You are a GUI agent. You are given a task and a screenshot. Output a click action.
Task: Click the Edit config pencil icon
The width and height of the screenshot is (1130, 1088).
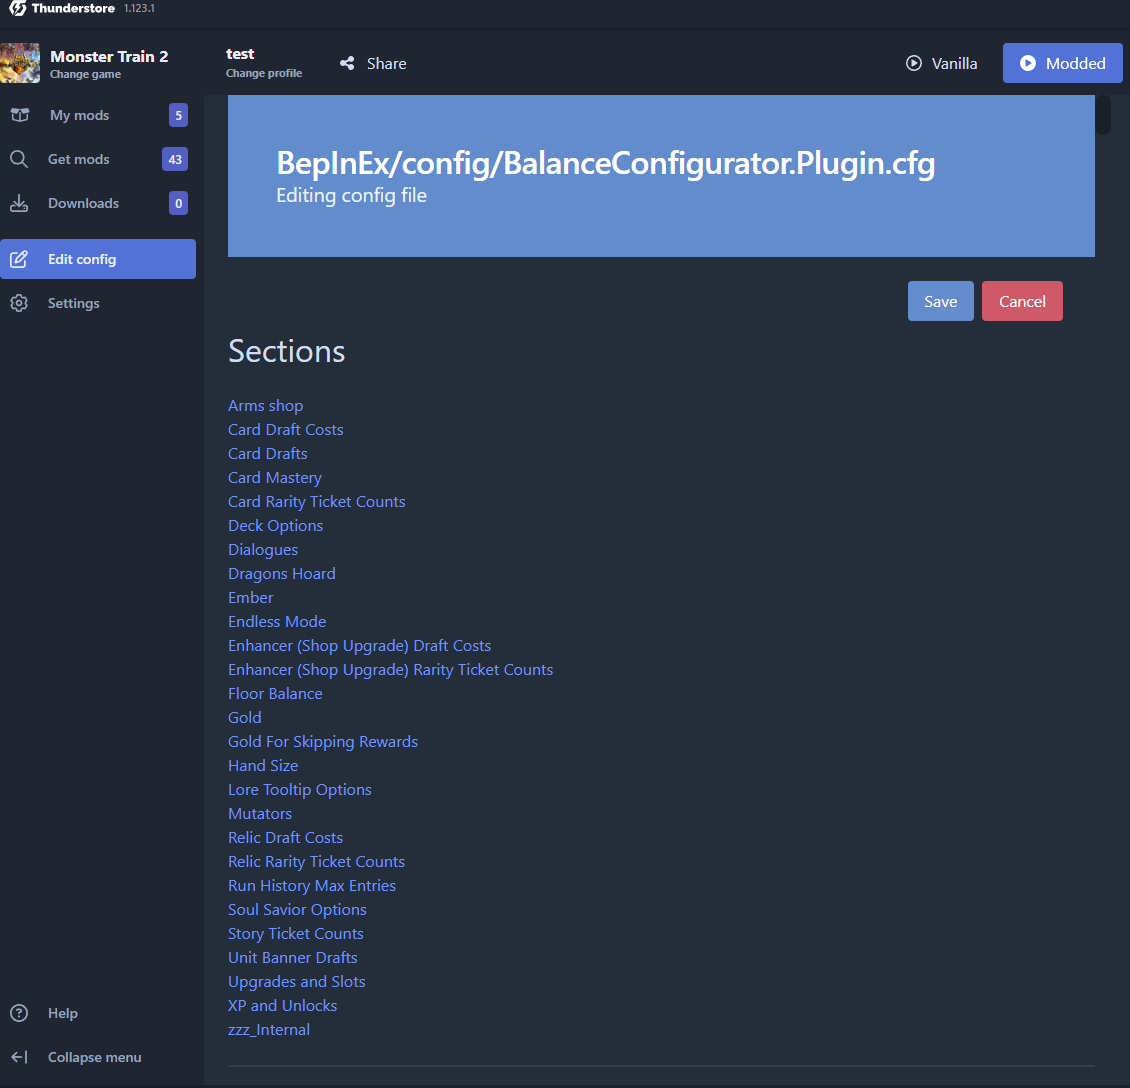point(19,259)
